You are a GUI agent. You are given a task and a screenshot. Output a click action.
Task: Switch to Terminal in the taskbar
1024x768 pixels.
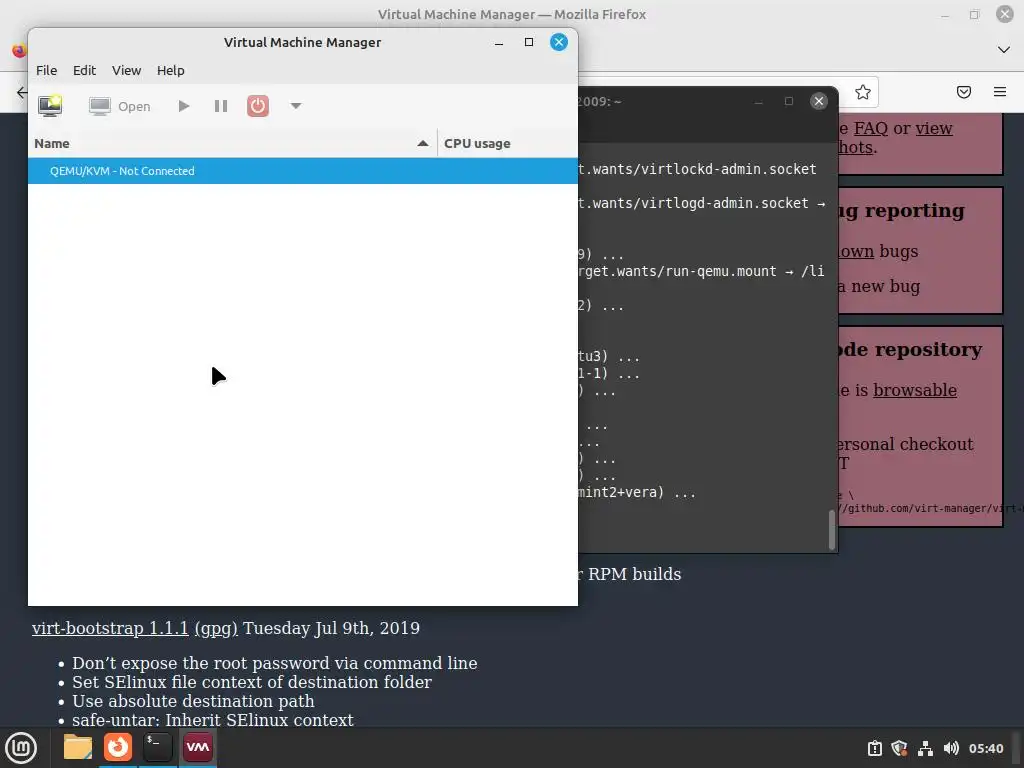click(157, 748)
